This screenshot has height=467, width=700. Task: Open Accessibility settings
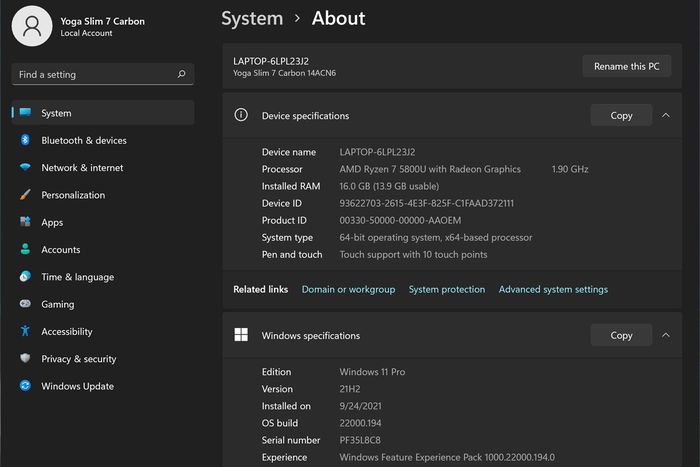click(103, 331)
